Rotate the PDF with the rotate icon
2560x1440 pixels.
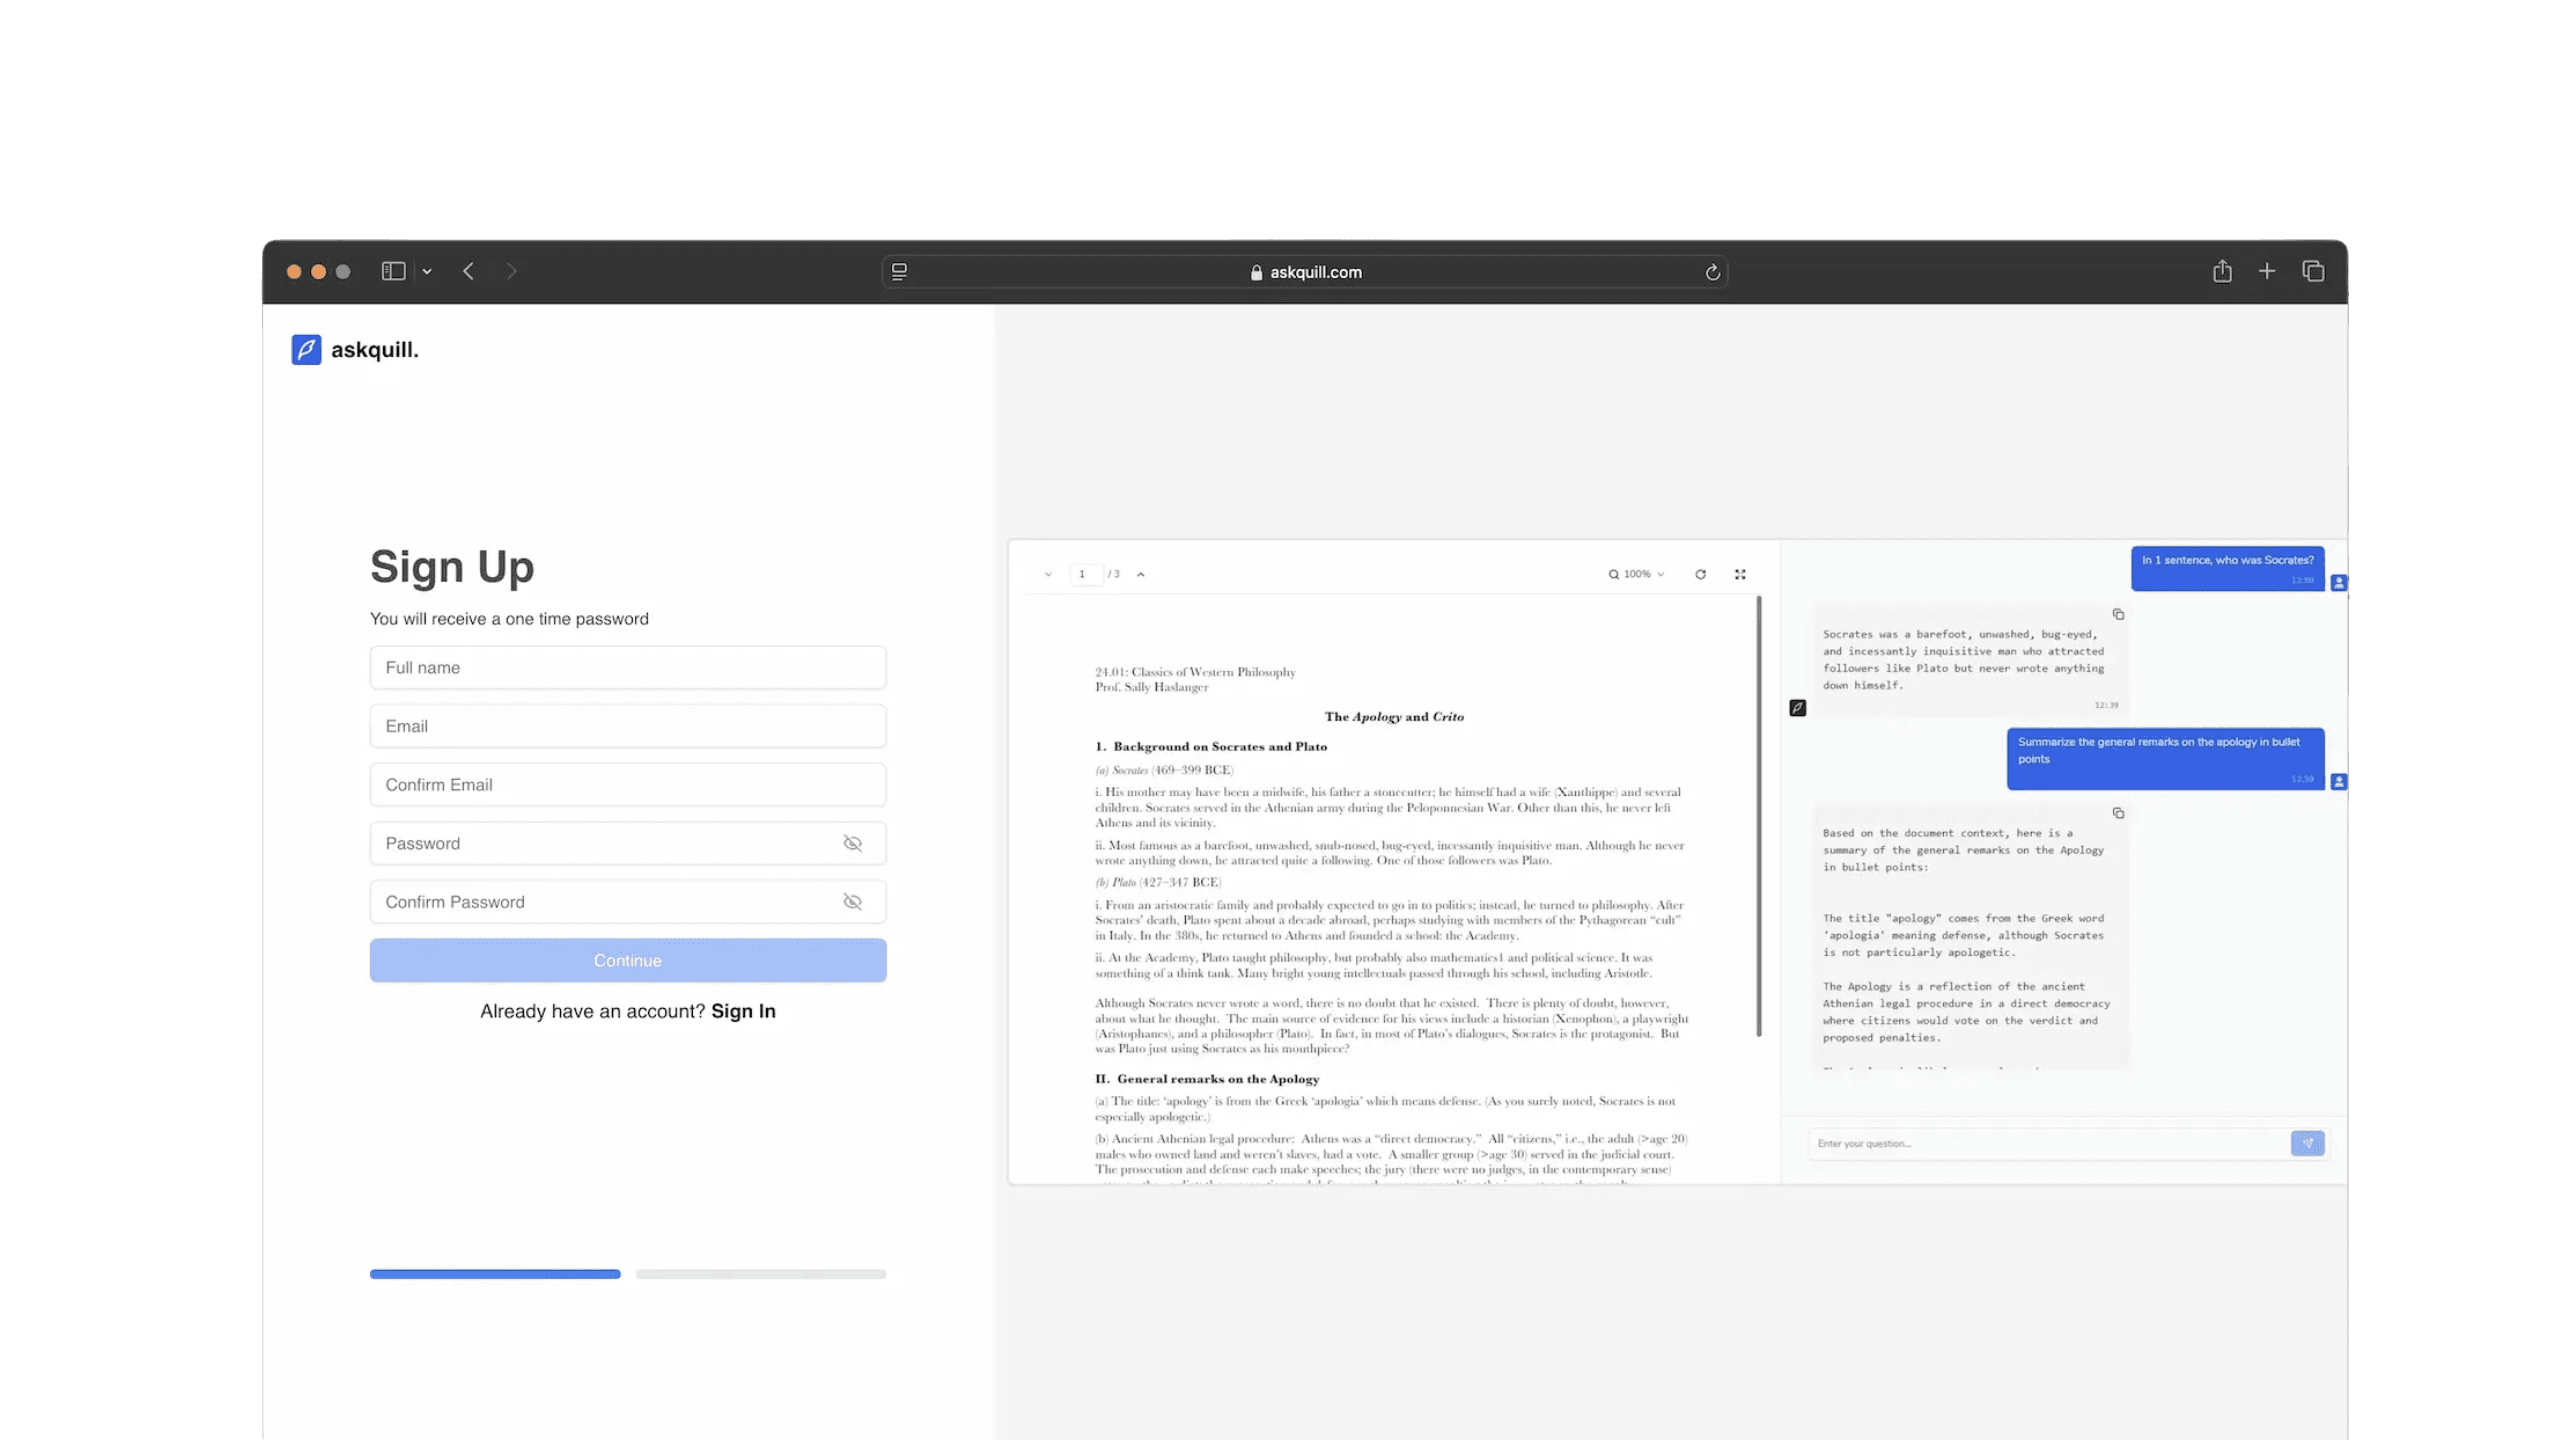[x=1700, y=574]
